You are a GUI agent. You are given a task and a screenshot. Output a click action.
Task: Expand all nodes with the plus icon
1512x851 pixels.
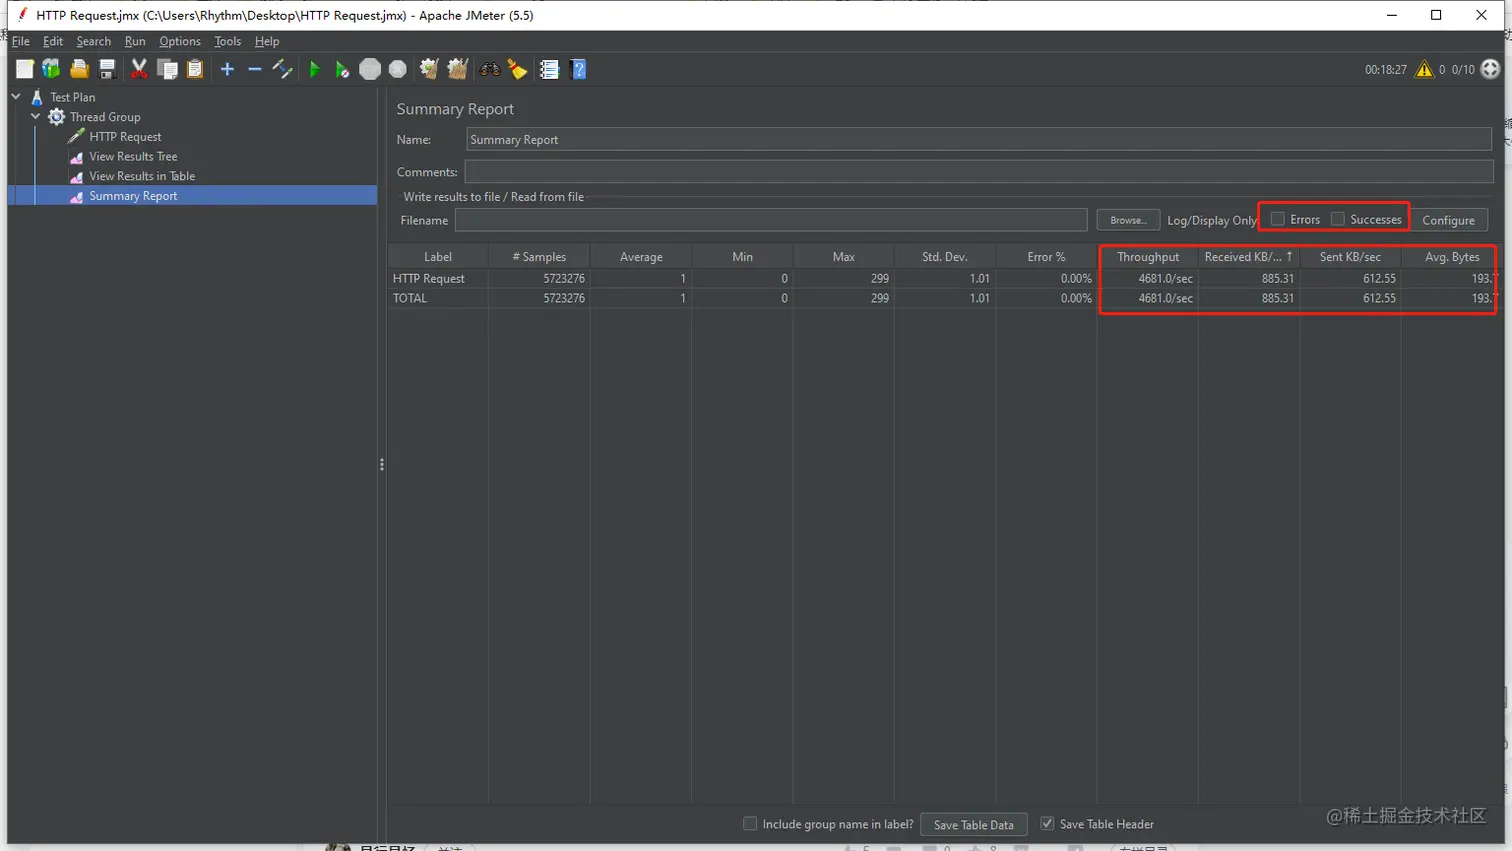227,69
